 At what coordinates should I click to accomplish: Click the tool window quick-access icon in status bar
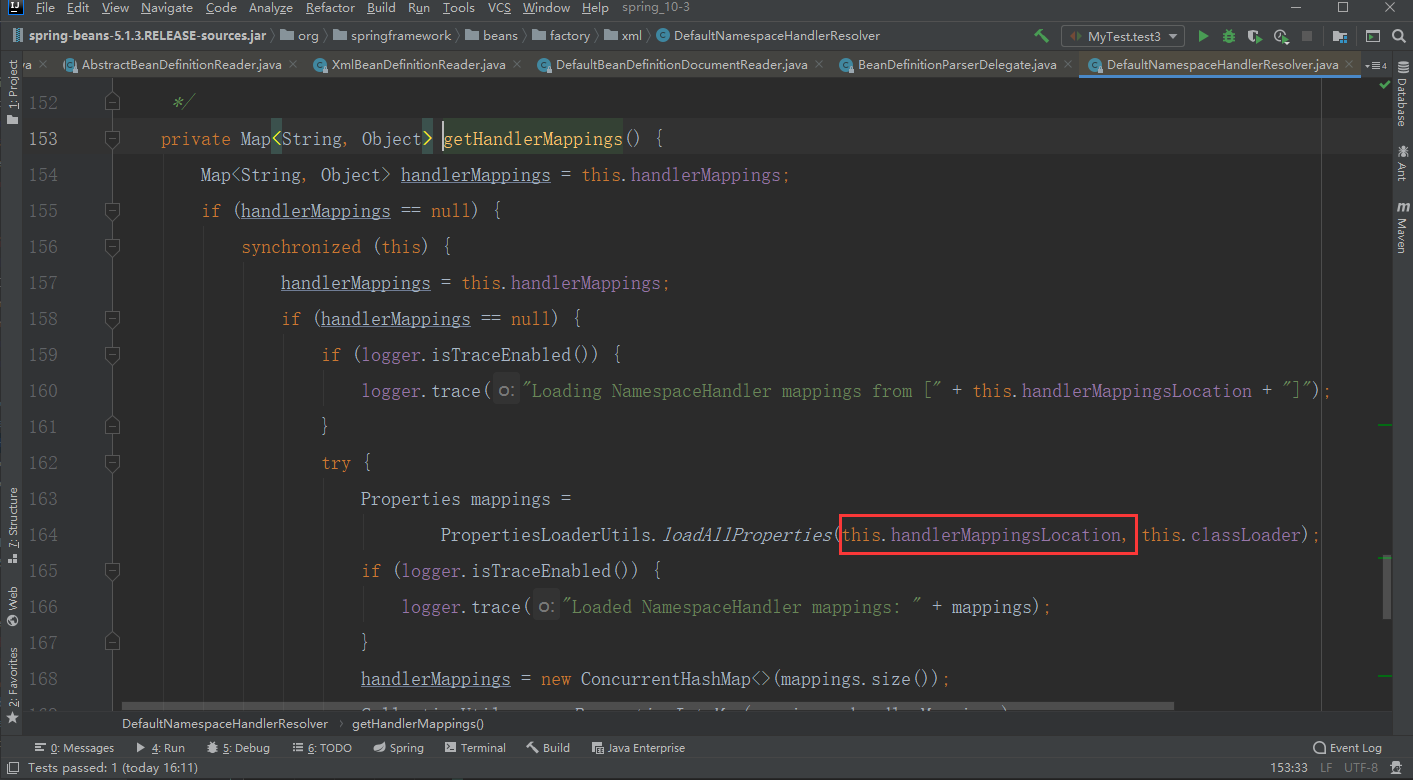click(x=11, y=768)
